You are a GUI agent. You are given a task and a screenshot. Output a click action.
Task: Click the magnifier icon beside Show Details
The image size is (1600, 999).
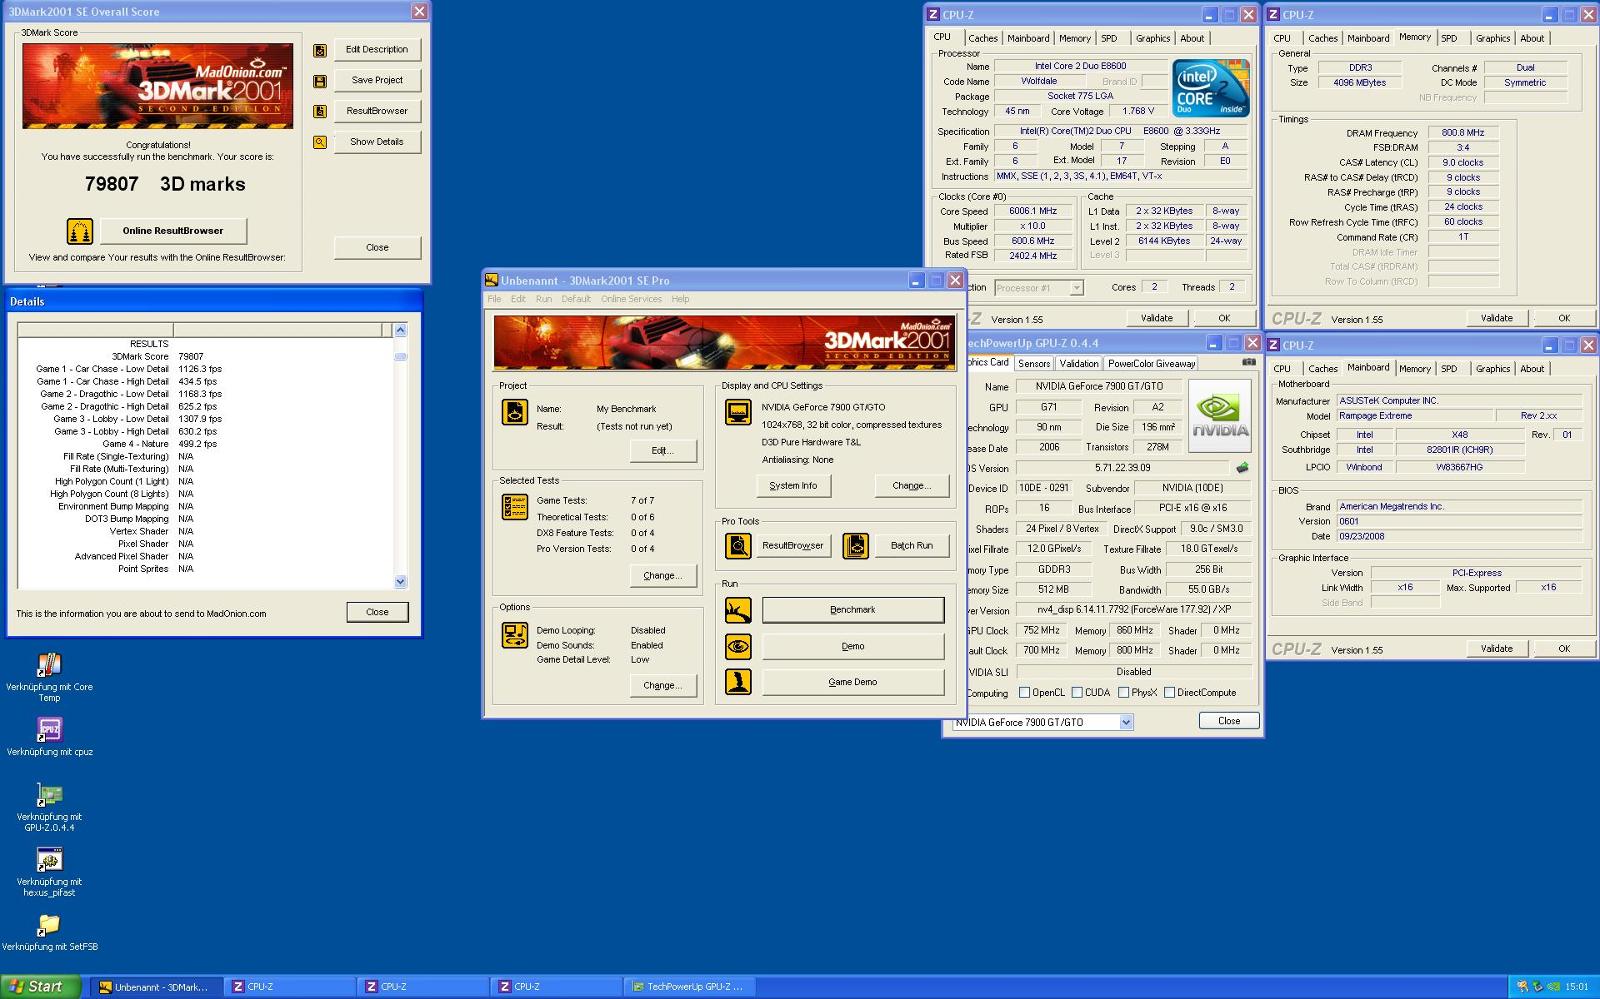click(x=320, y=142)
